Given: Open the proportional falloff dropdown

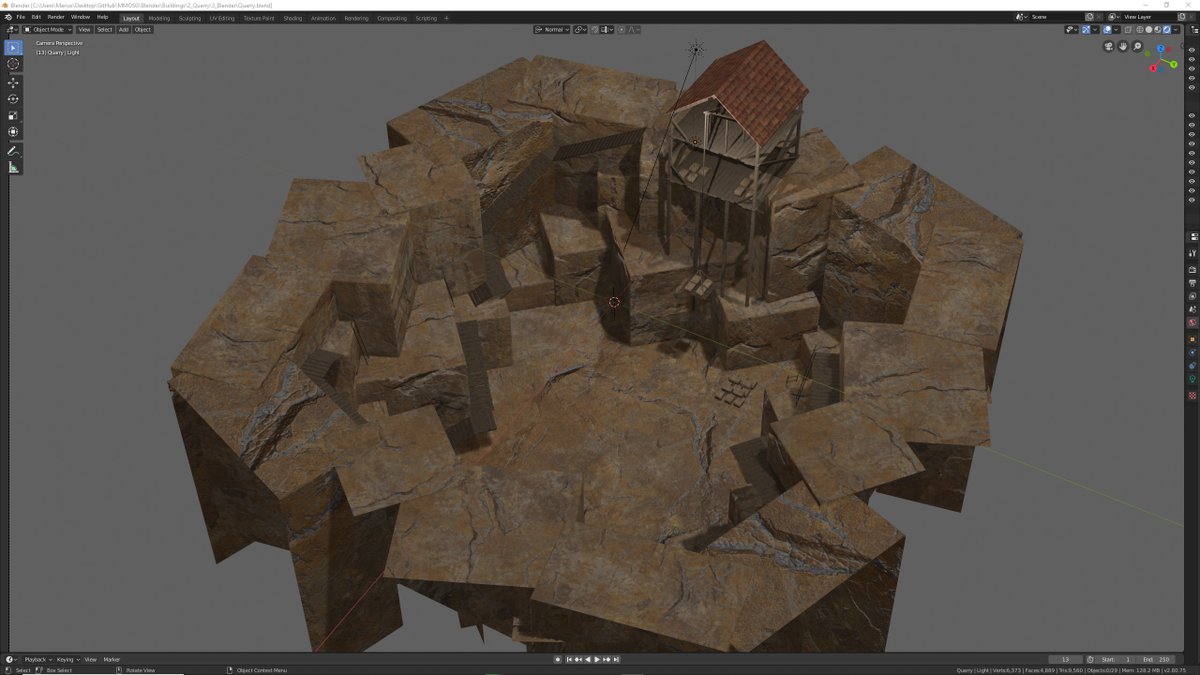Looking at the screenshot, I should 633,29.
